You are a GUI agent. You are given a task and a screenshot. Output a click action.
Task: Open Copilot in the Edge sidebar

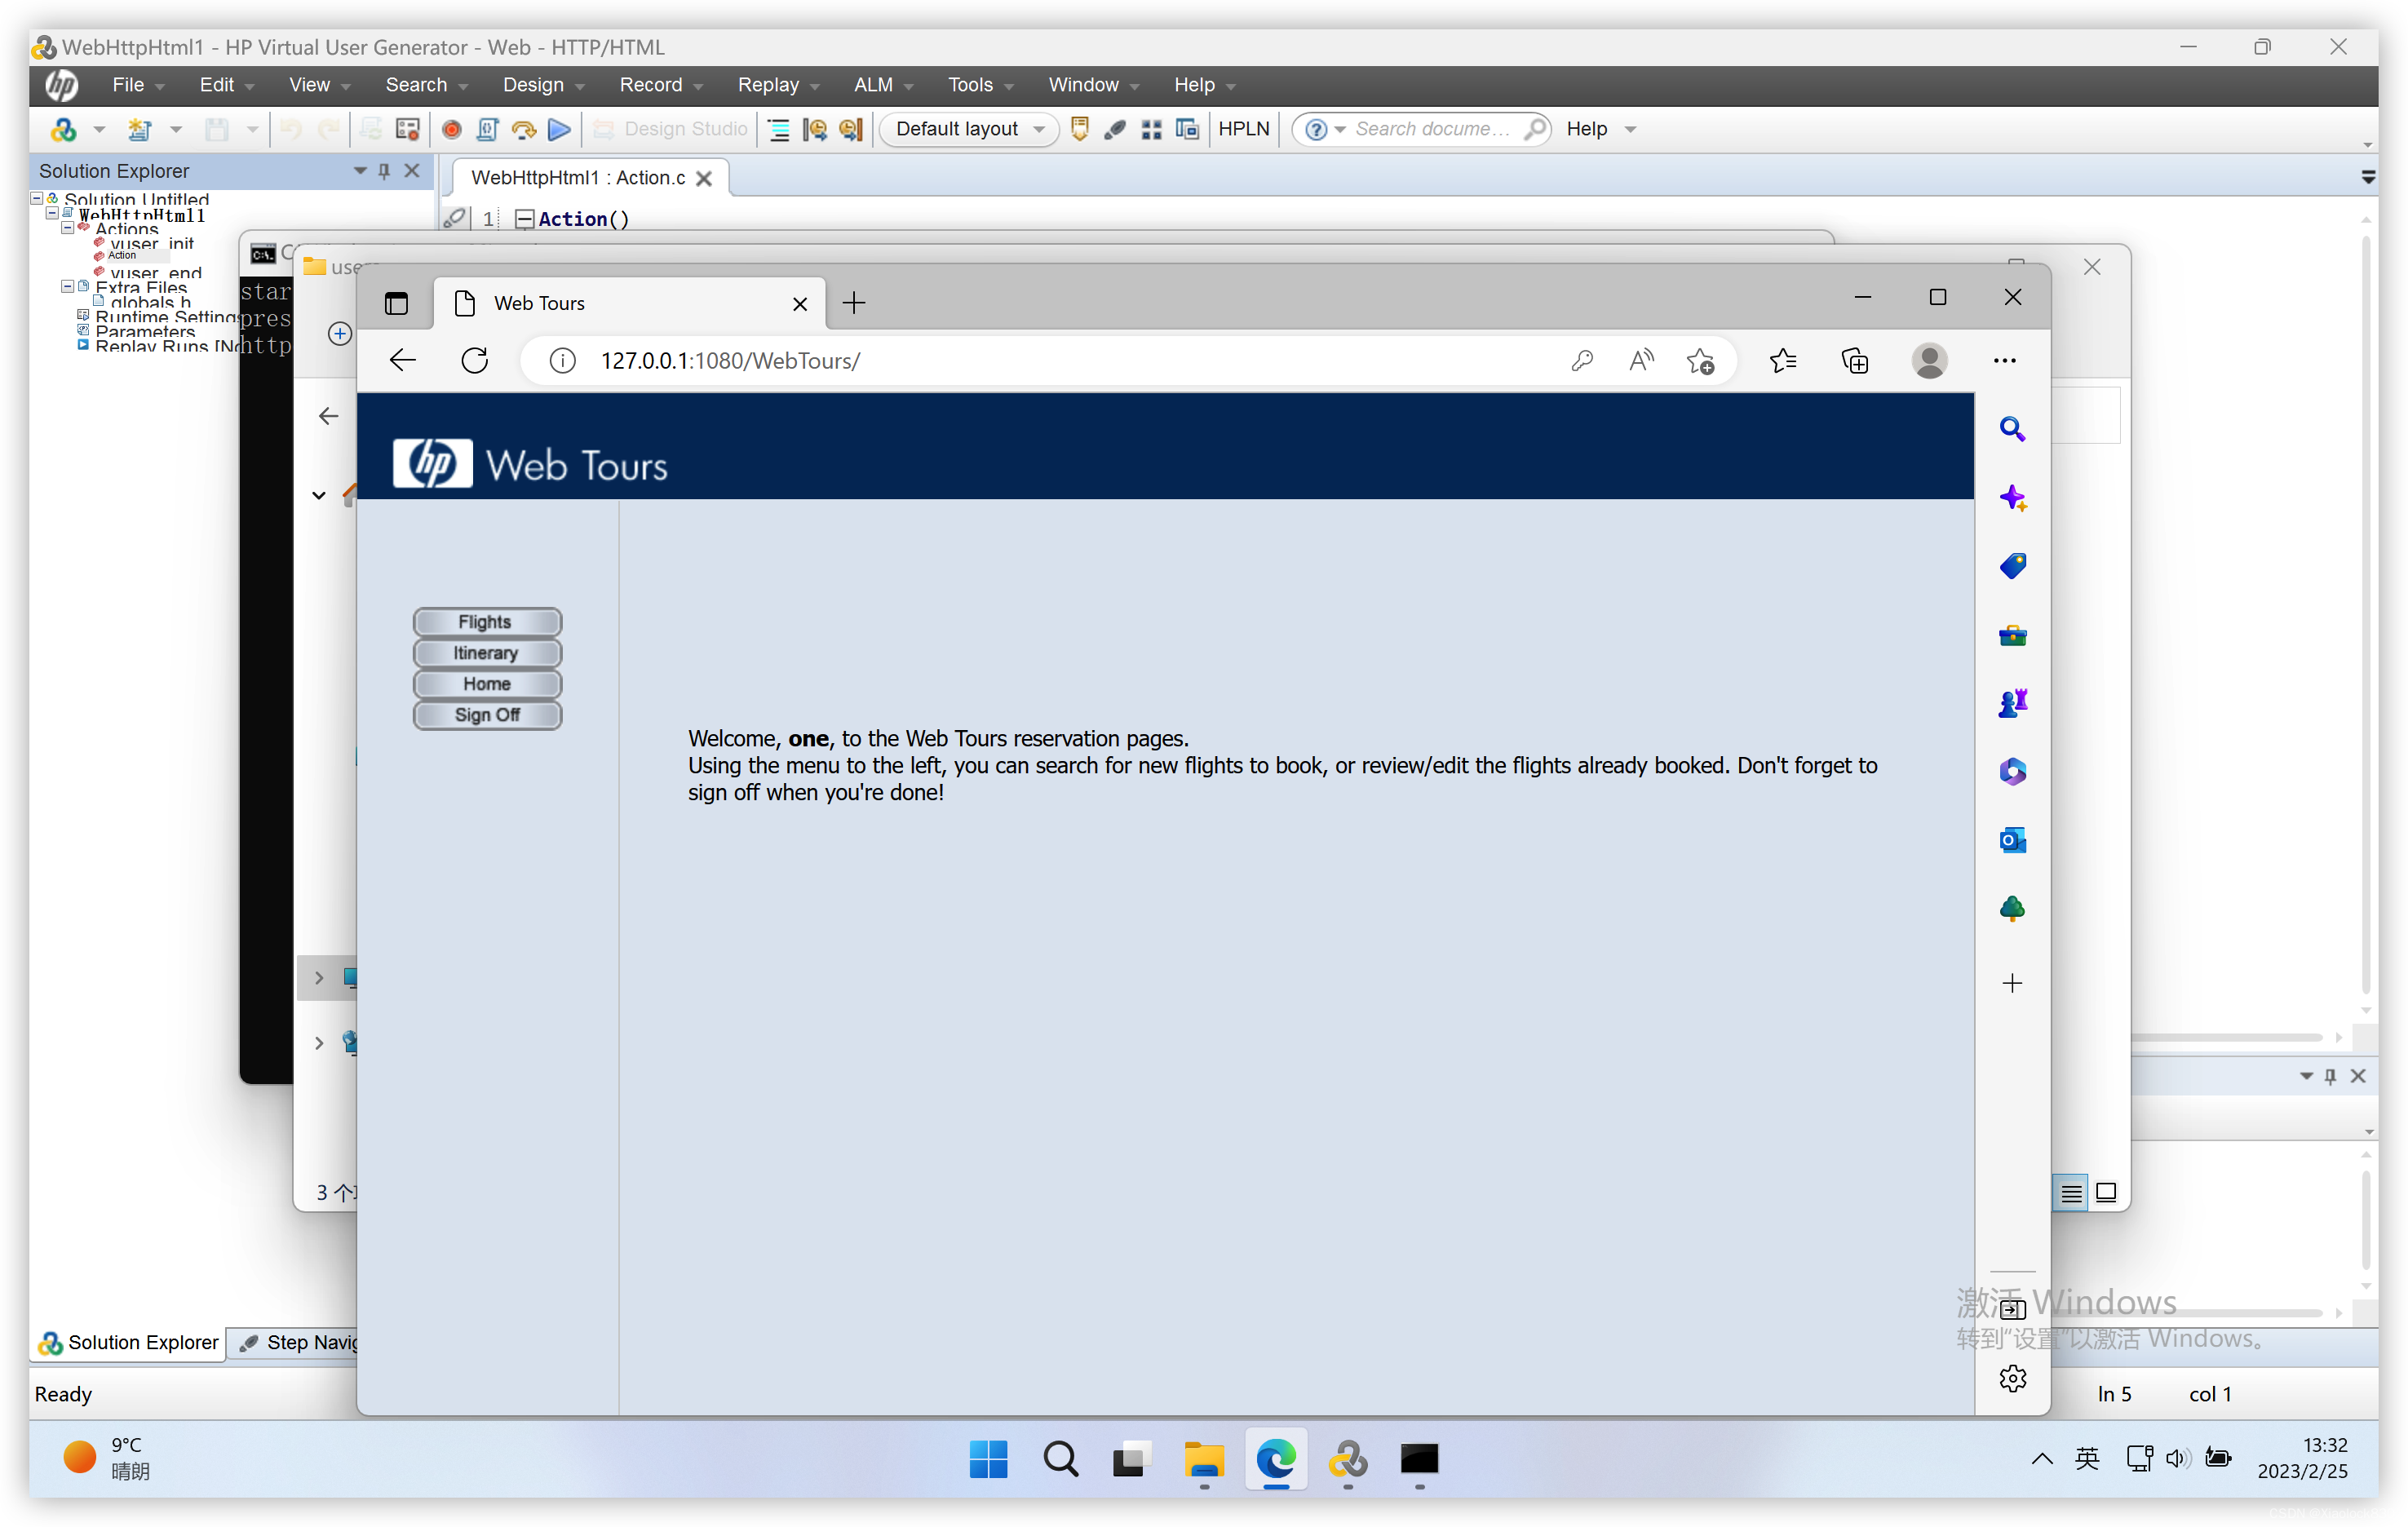(2012, 497)
